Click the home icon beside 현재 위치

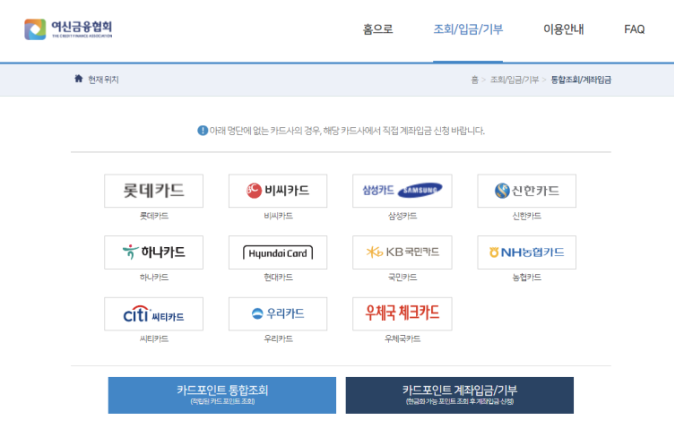(x=78, y=79)
